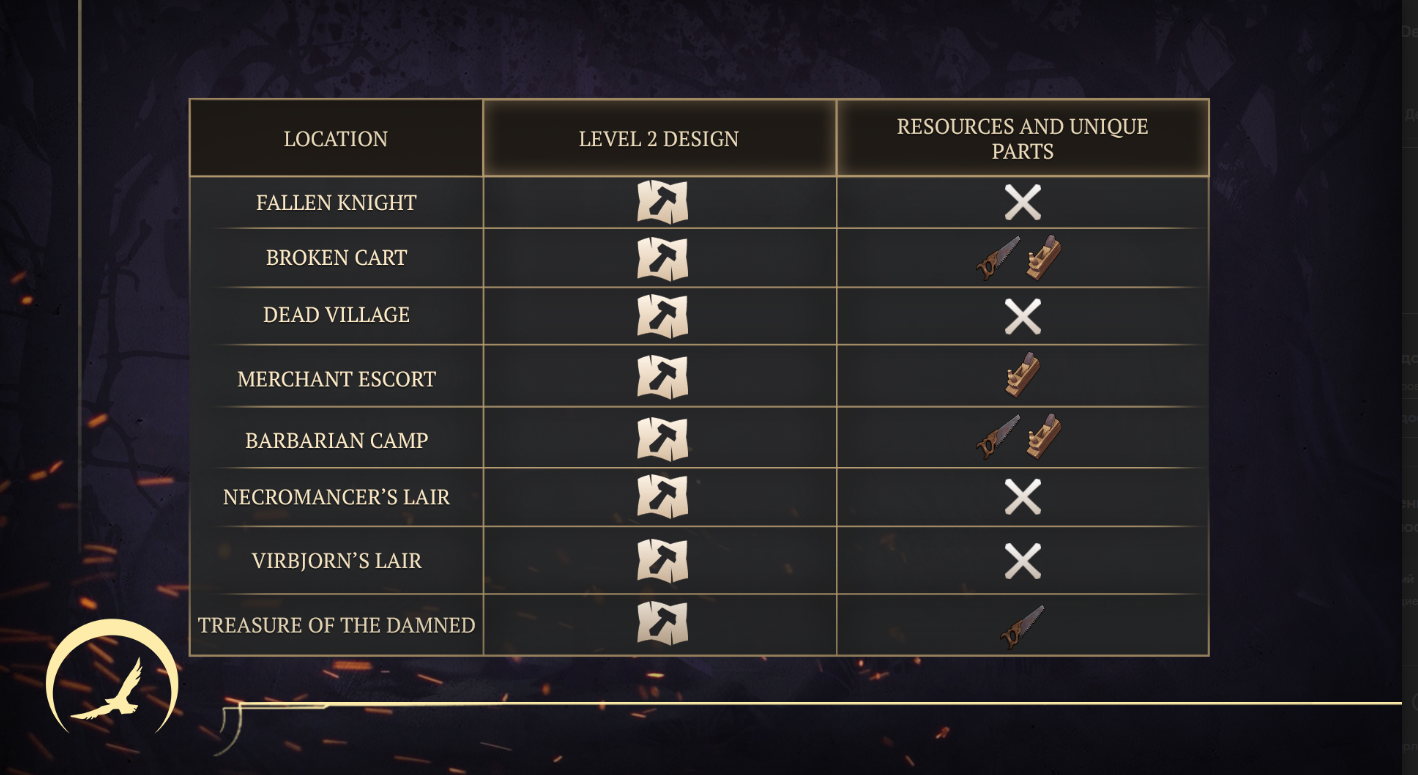Click the Virbjorn's Lair blueprint icon
1418x775 pixels.
click(662, 561)
